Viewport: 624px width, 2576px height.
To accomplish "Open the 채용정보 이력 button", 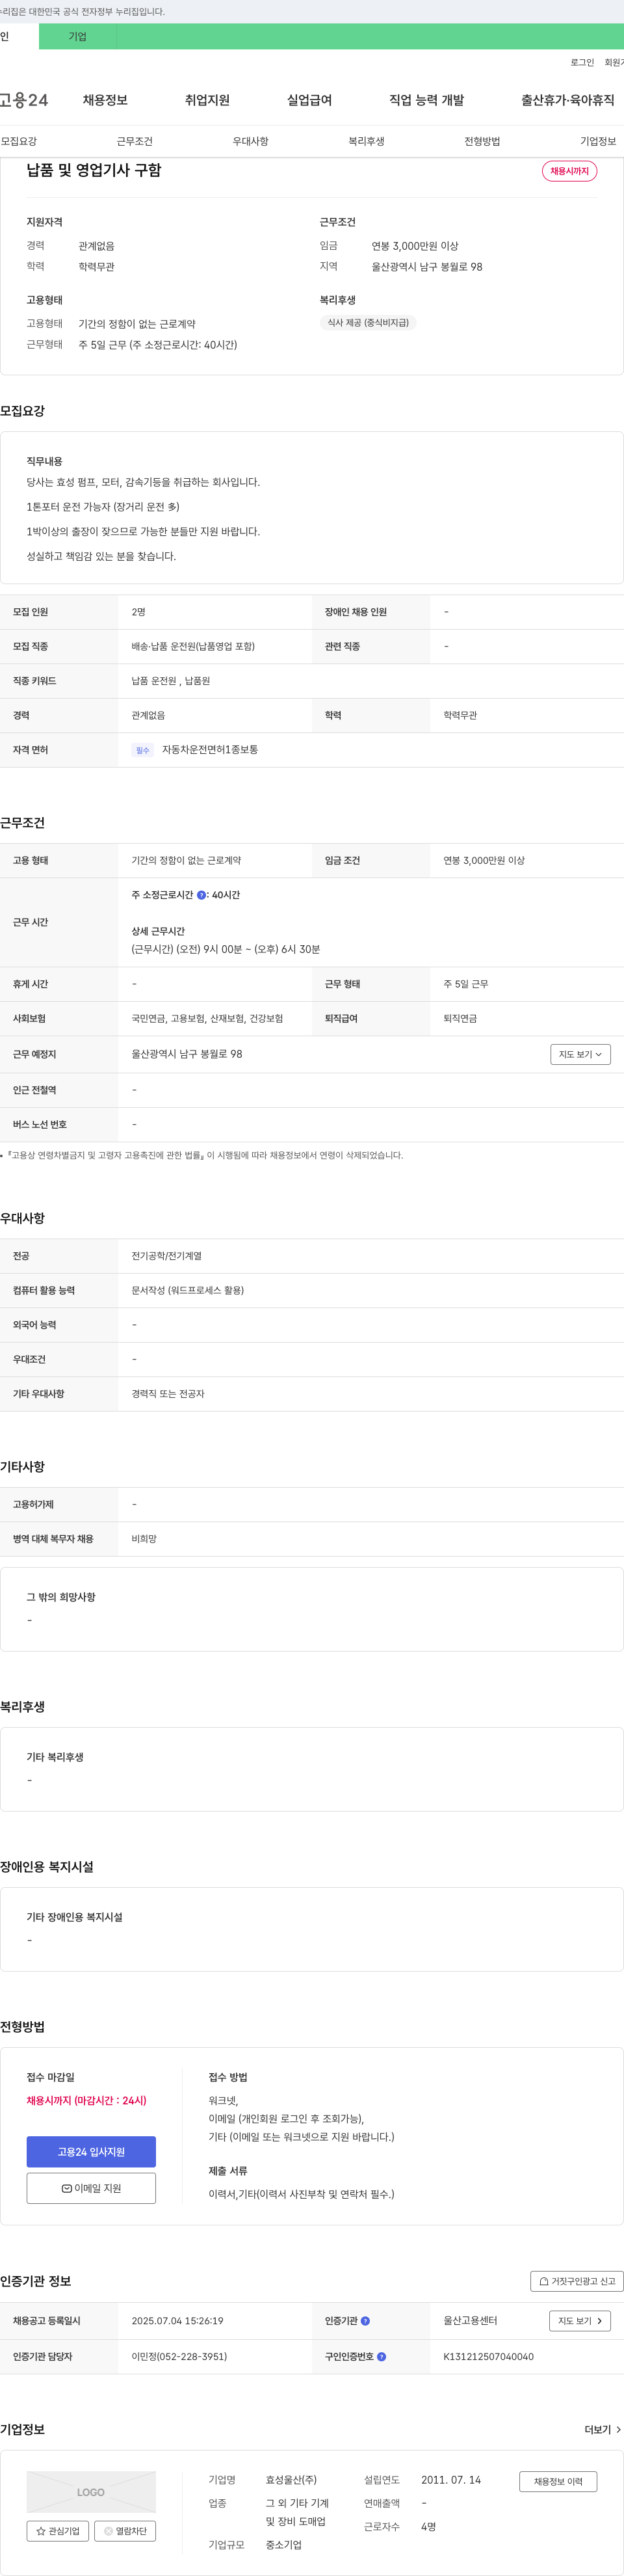I will click(x=558, y=2481).
